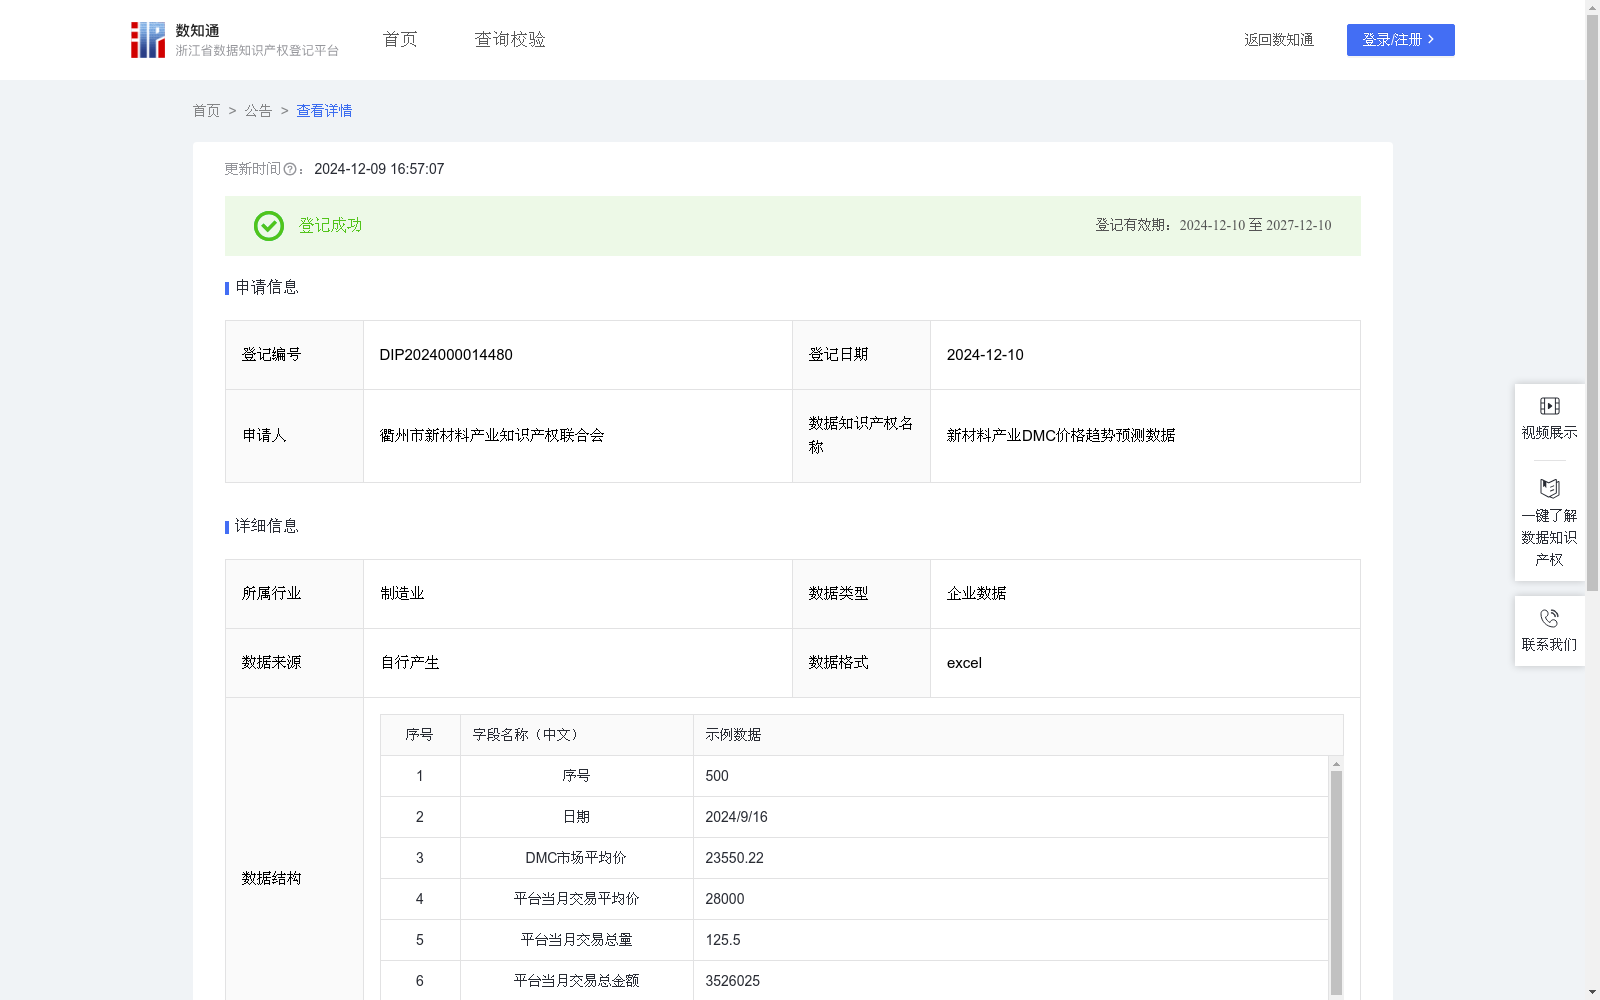Viewport: 1600px width, 1000px height.
Task: Click the 数知通 platform logo
Action: [235, 40]
